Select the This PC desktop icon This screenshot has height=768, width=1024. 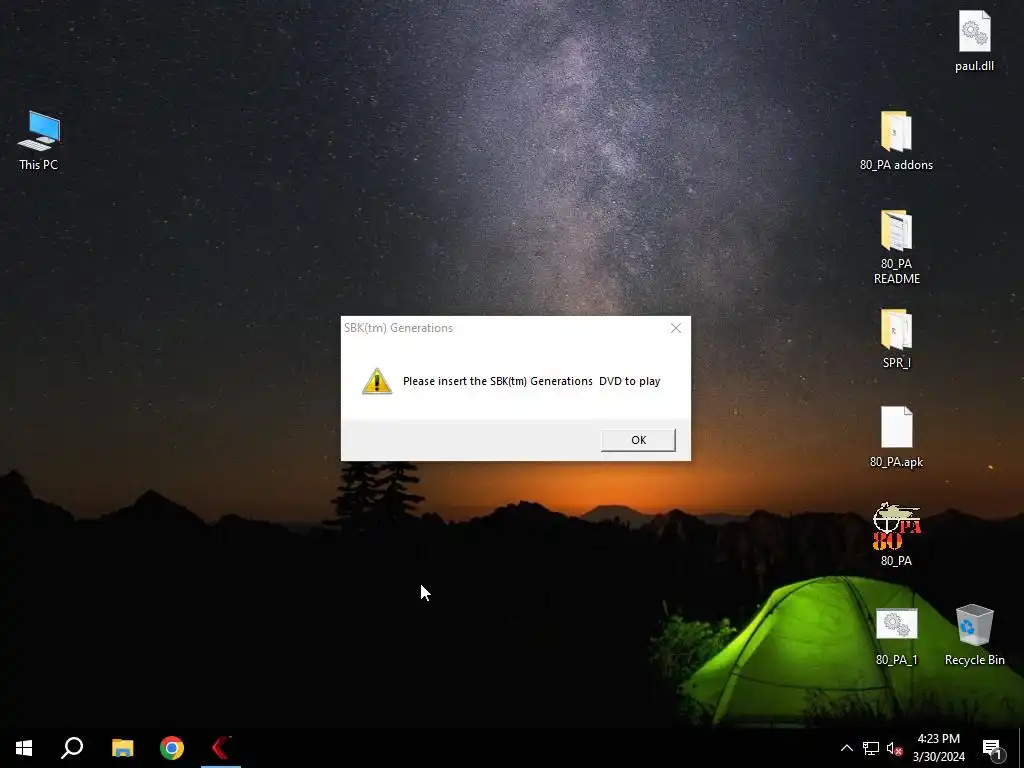[x=39, y=140]
